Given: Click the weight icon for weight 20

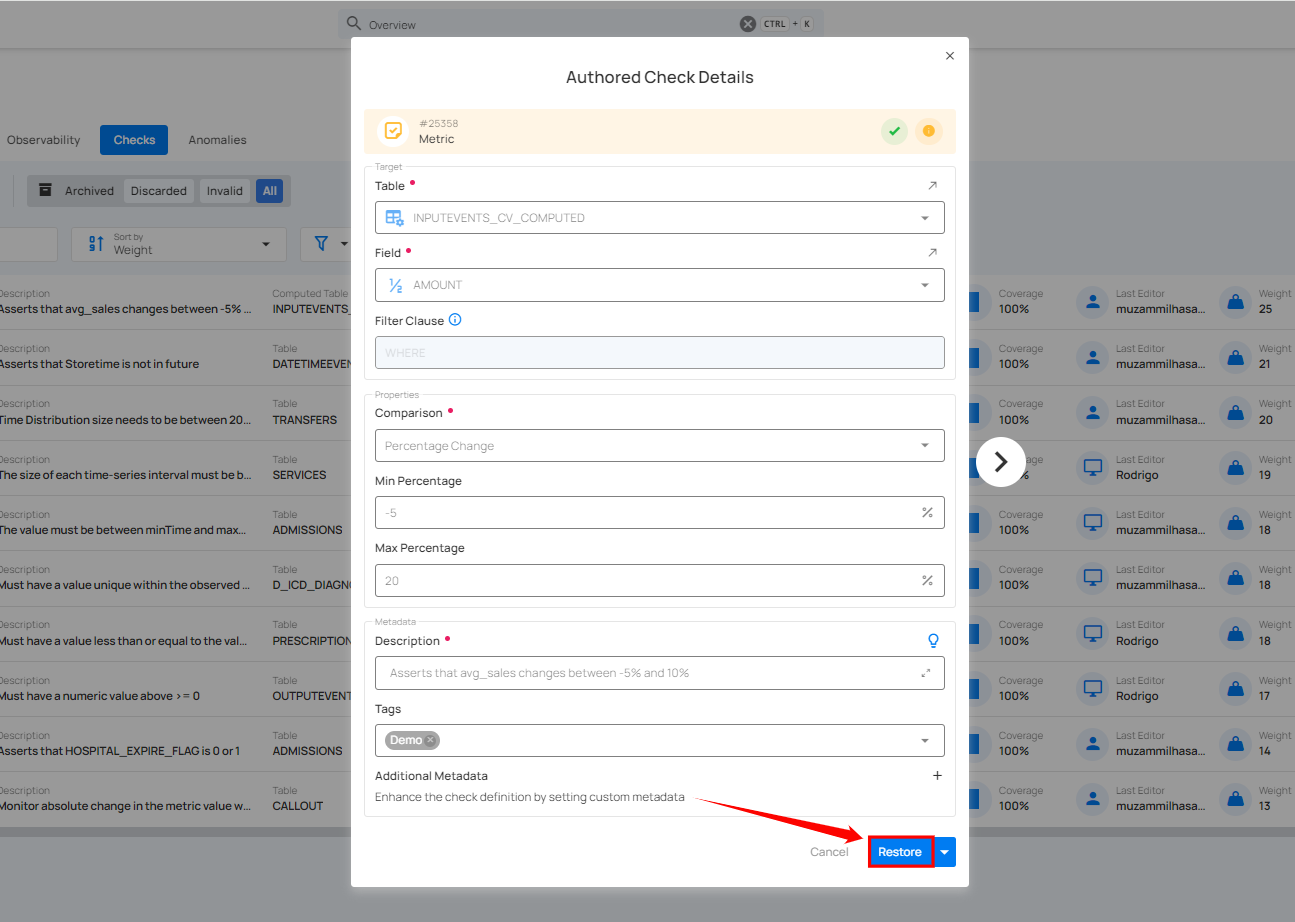Looking at the screenshot, I should [1235, 412].
